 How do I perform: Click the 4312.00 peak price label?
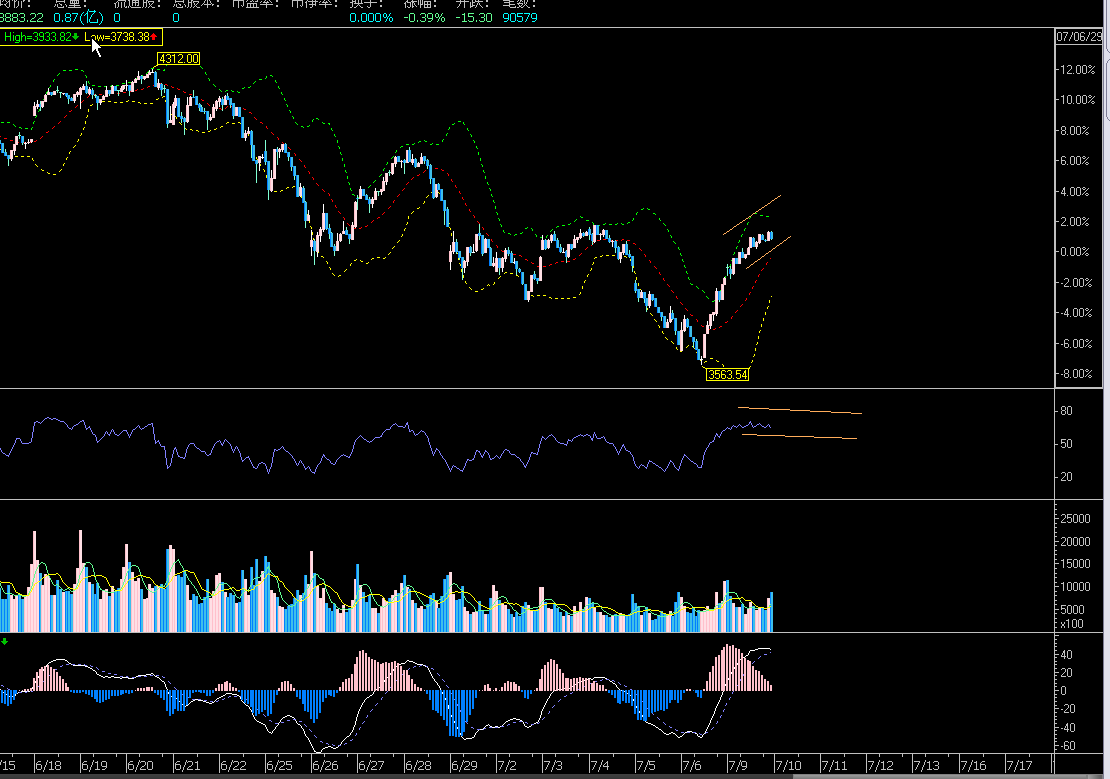178,59
